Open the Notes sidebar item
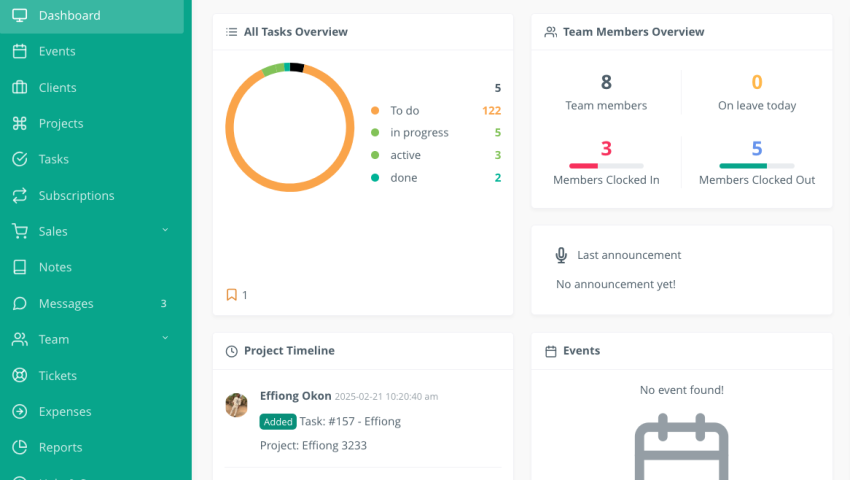850x480 pixels. tap(55, 268)
